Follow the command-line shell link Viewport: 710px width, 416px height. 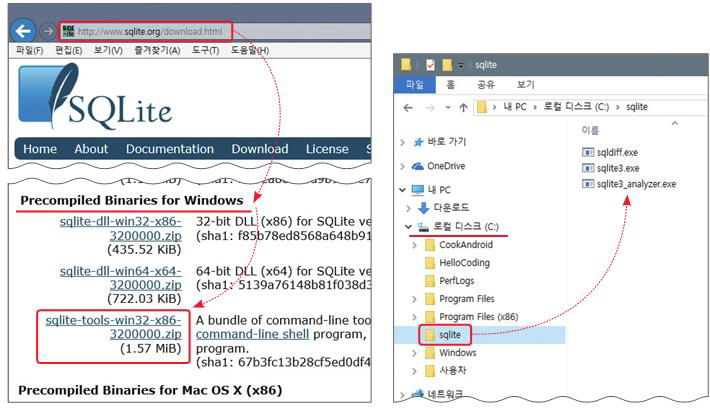pos(252,335)
